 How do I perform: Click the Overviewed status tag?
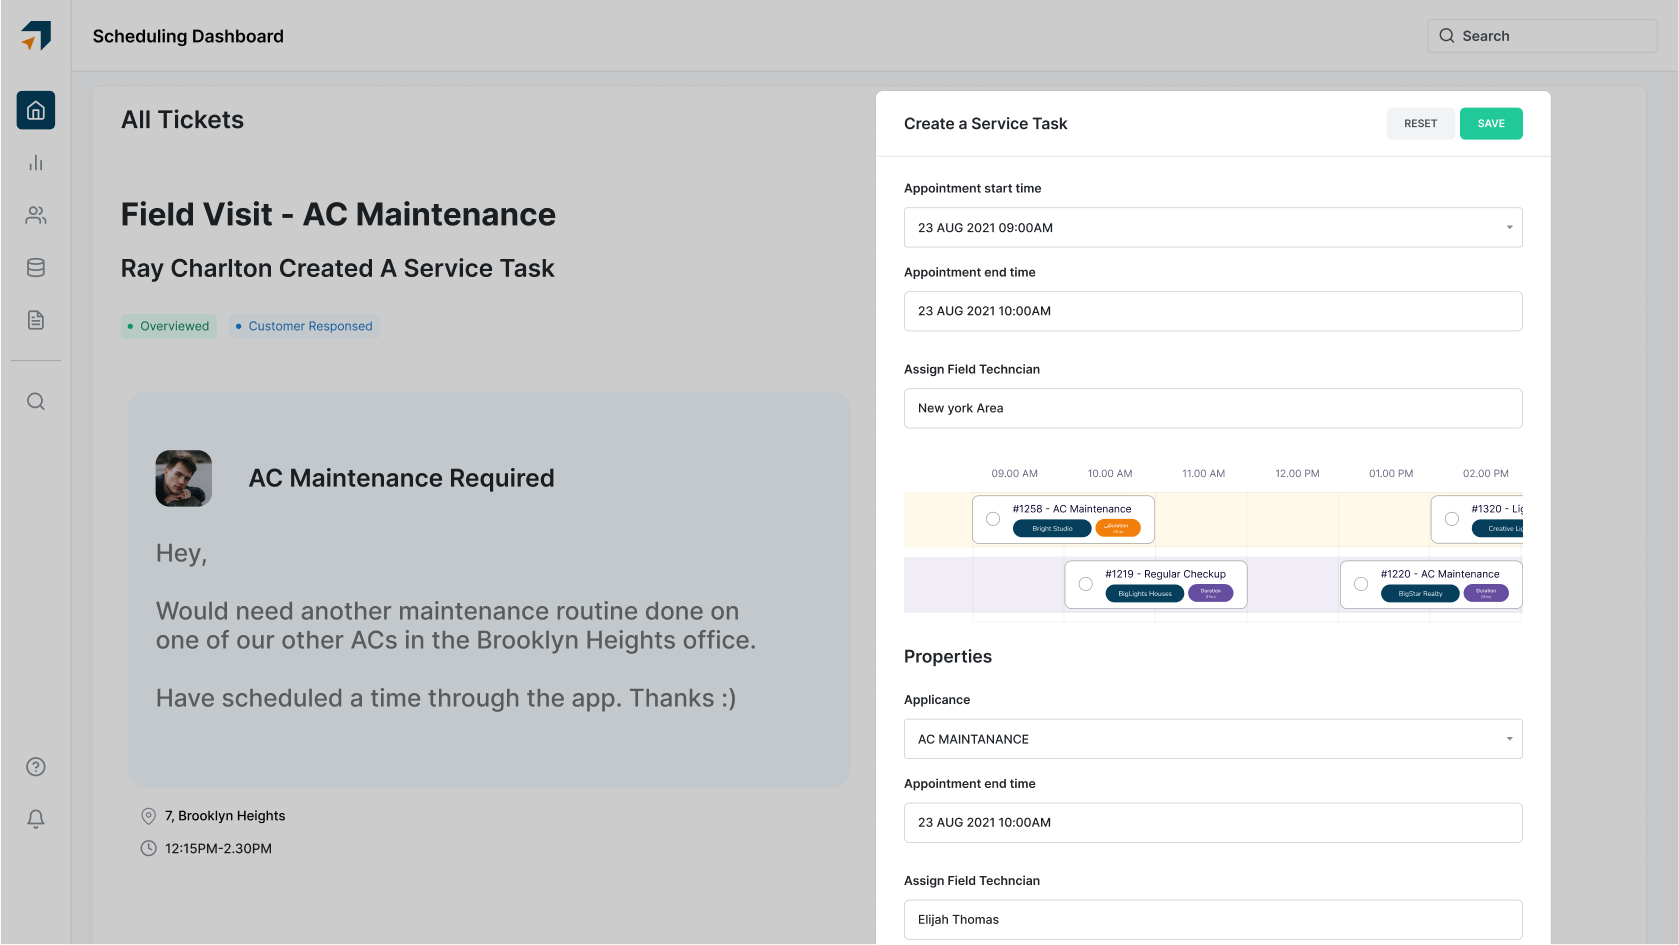pyautogui.click(x=169, y=326)
